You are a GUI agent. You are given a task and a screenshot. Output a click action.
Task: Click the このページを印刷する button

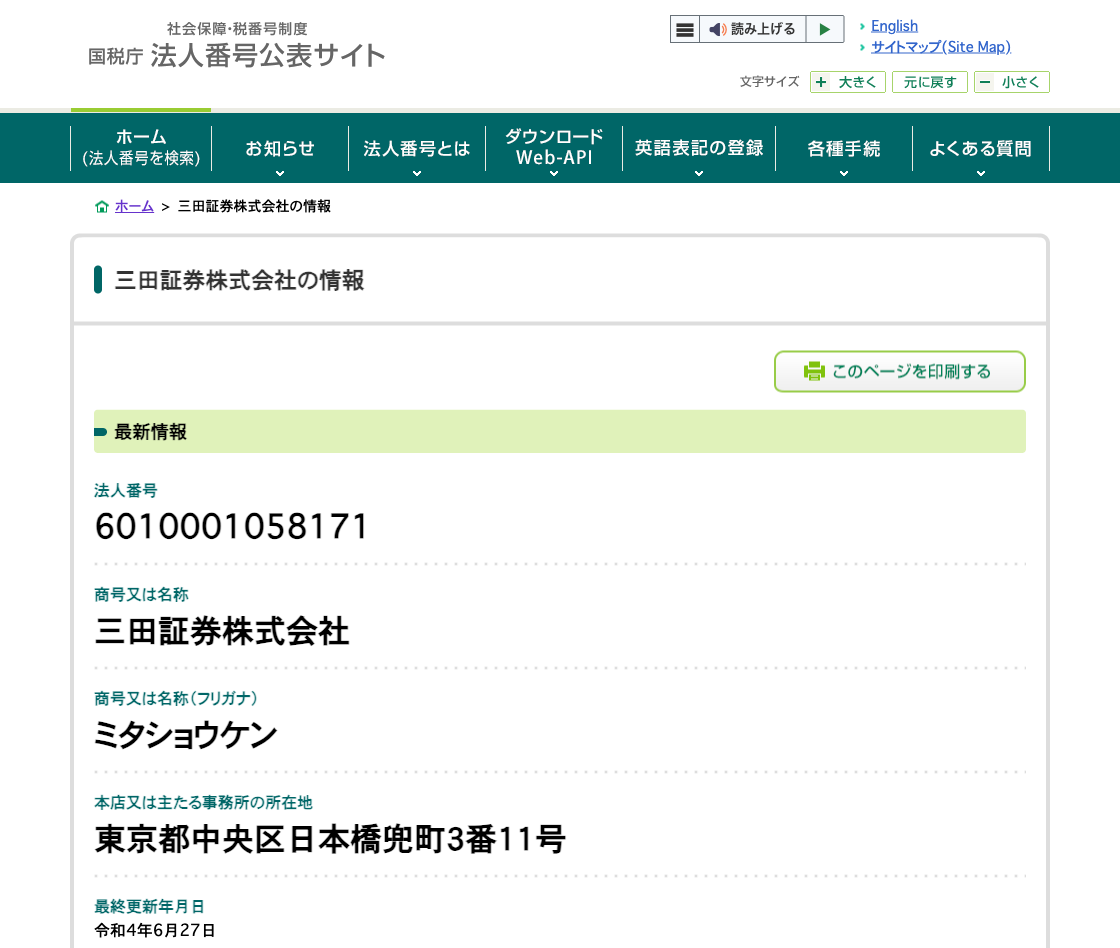click(899, 371)
